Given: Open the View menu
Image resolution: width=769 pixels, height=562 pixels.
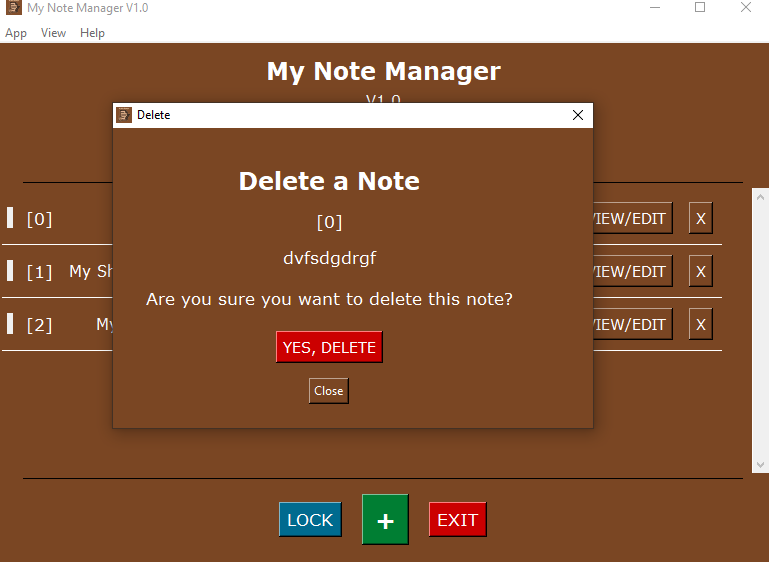Looking at the screenshot, I should [53, 33].
